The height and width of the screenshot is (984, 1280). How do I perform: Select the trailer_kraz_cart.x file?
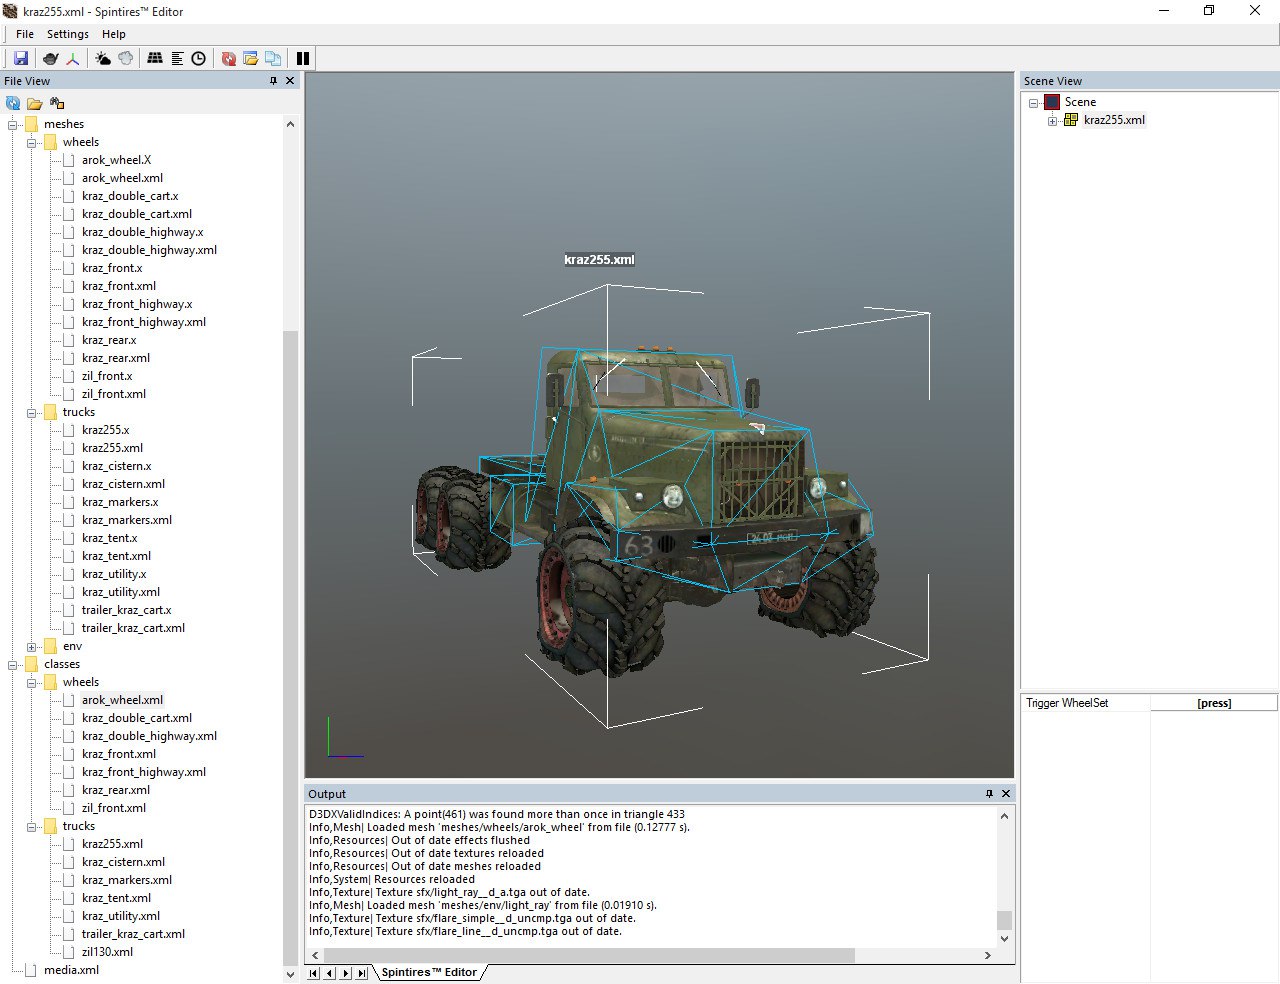point(126,610)
